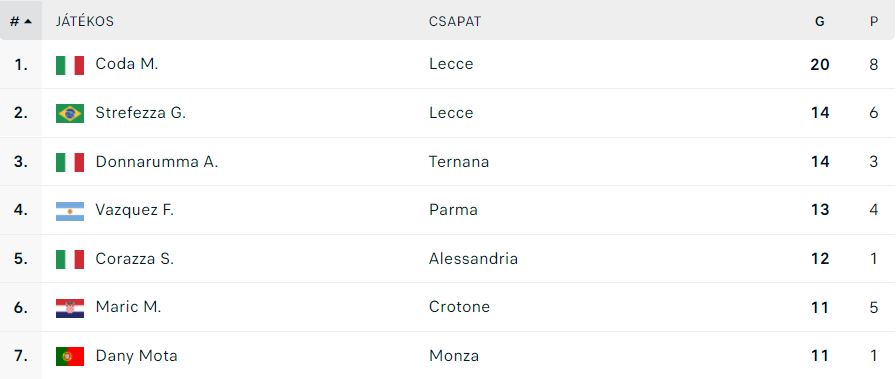896x379 pixels.
Task: Click the Italian flag beside Coda M.
Action: tap(70, 65)
